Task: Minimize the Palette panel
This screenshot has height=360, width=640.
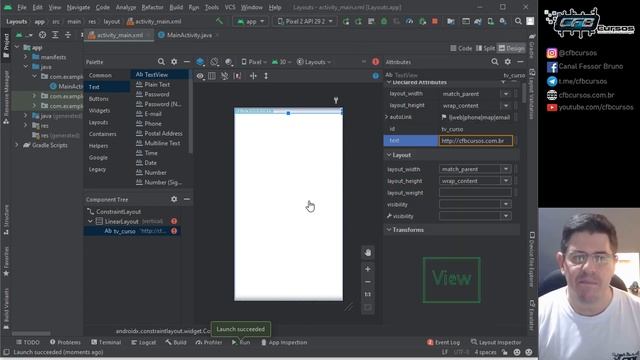Action: pos(187,62)
